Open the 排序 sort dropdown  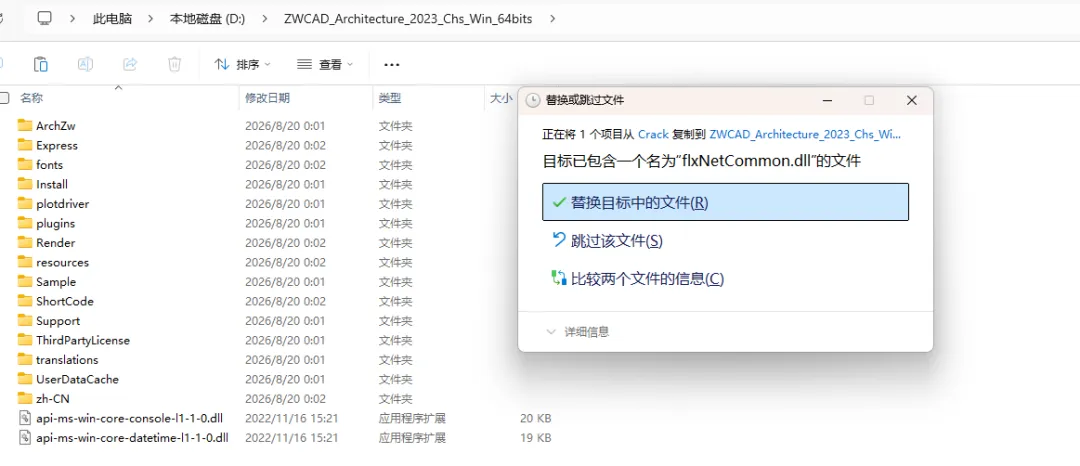(242, 64)
